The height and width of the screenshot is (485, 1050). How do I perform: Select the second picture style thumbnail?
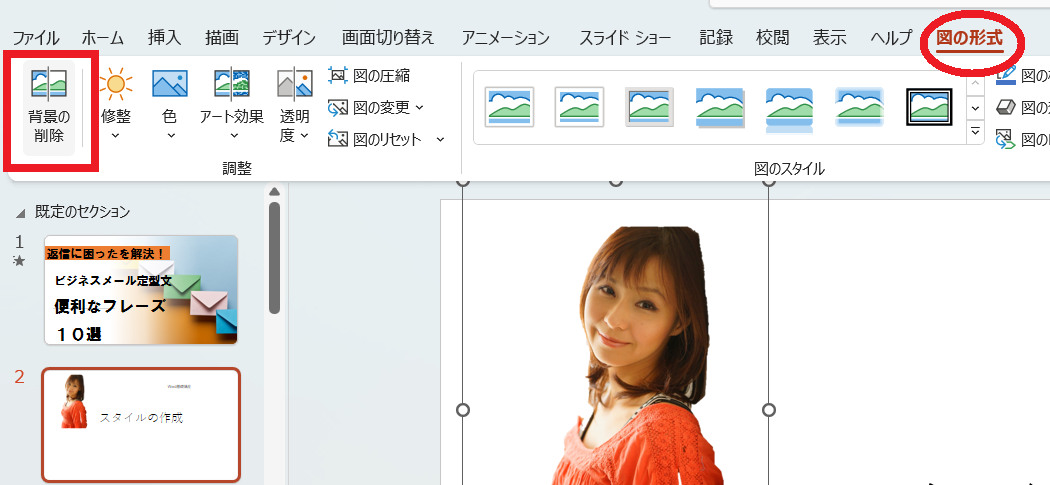[579, 107]
